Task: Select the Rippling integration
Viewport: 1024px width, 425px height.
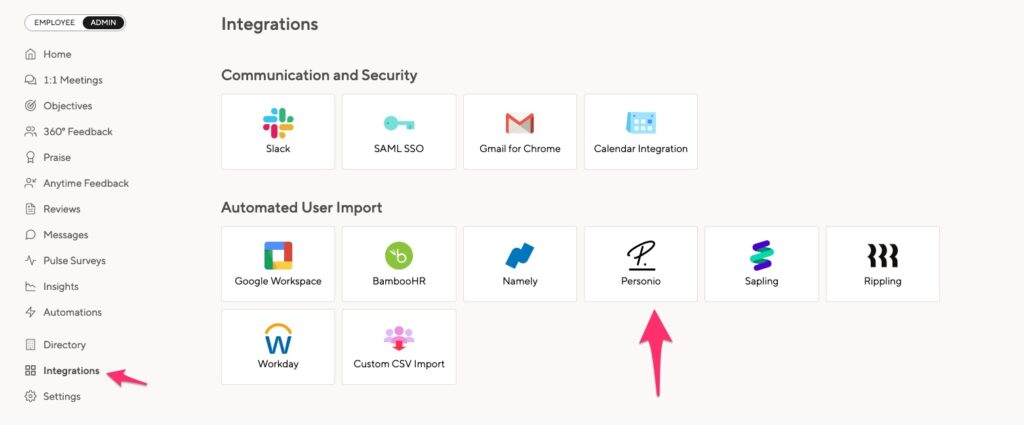Action: click(883, 264)
